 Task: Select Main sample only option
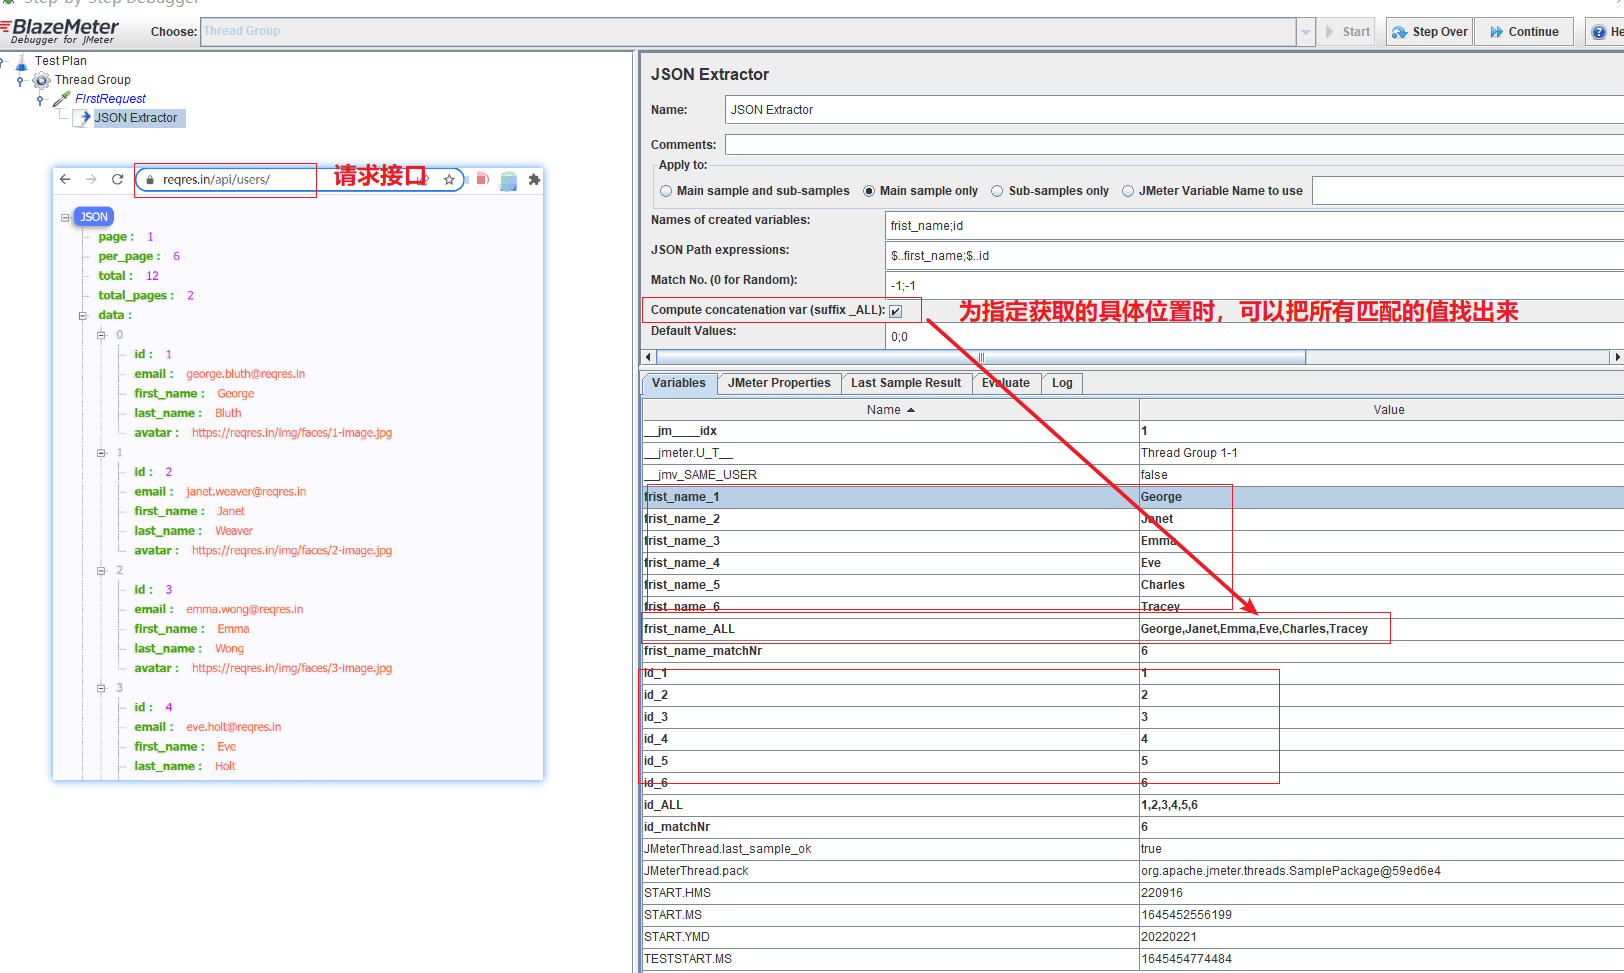pyautogui.click(x=869, y=191)
